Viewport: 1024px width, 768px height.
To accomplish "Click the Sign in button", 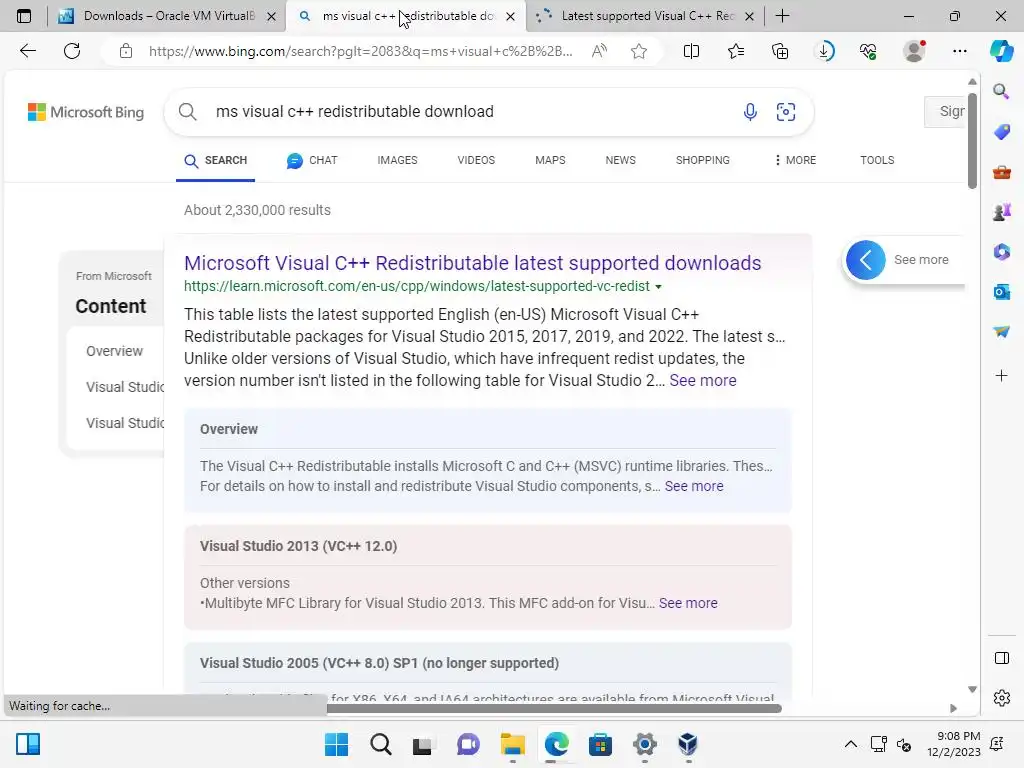I will coord(944,112).
